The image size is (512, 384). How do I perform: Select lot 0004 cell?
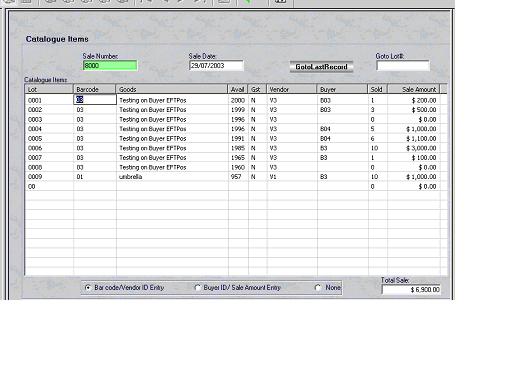point(49,129)
